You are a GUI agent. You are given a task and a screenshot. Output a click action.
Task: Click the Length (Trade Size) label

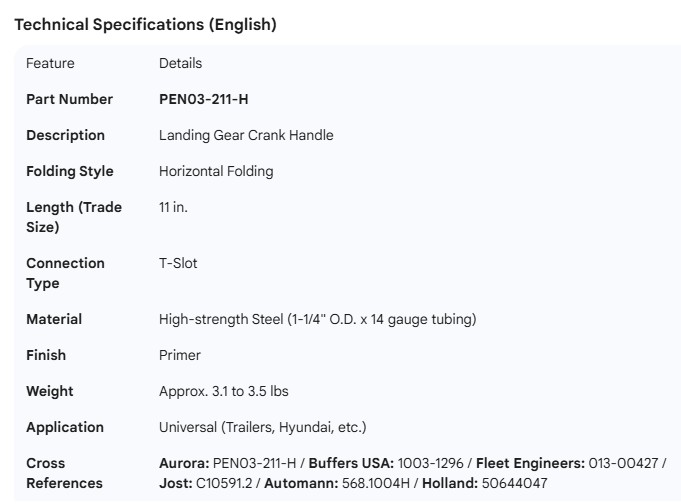coord(73,217)
